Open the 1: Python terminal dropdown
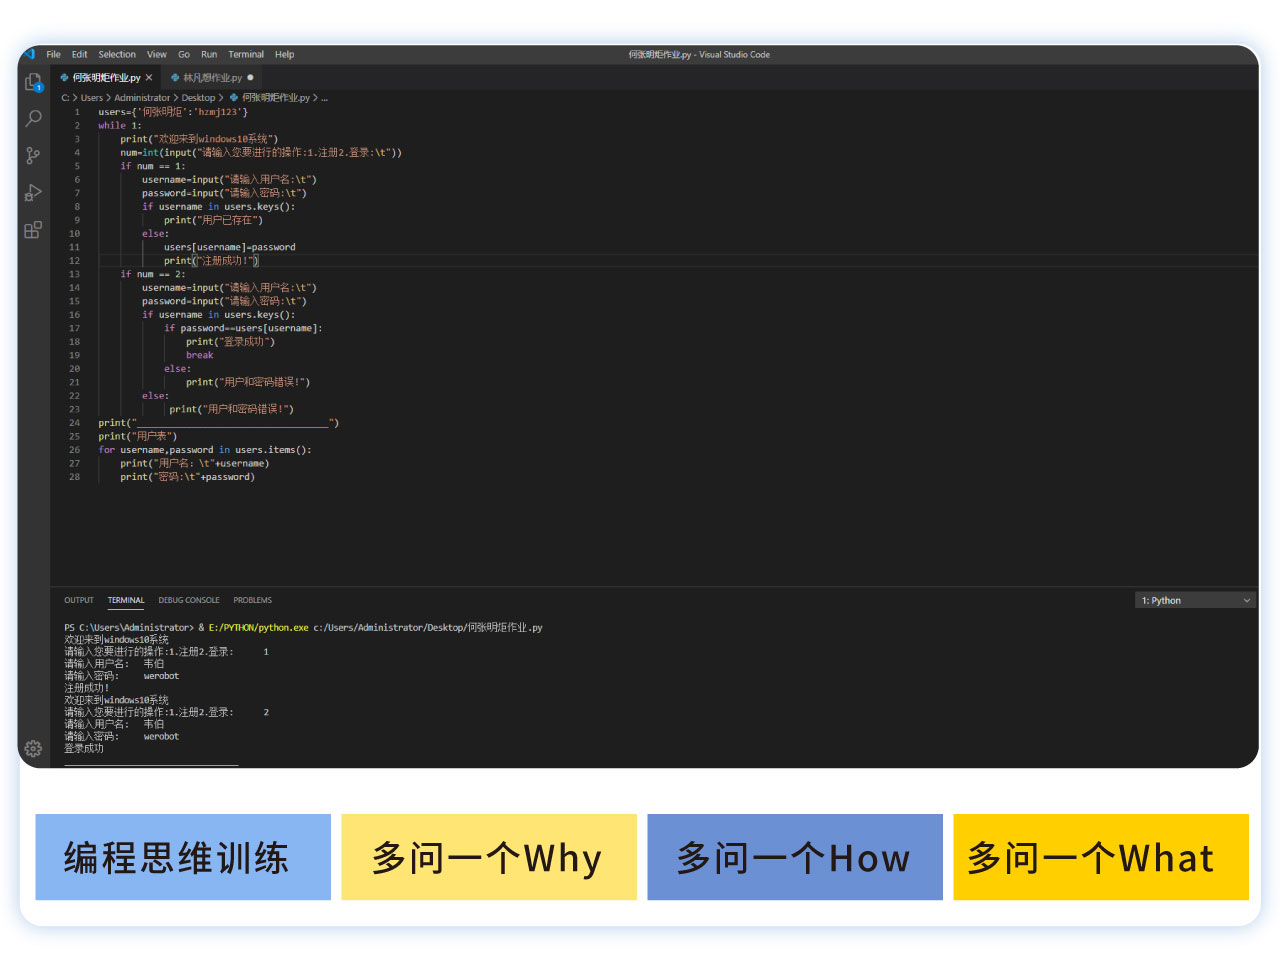 tap(1196, 600)
